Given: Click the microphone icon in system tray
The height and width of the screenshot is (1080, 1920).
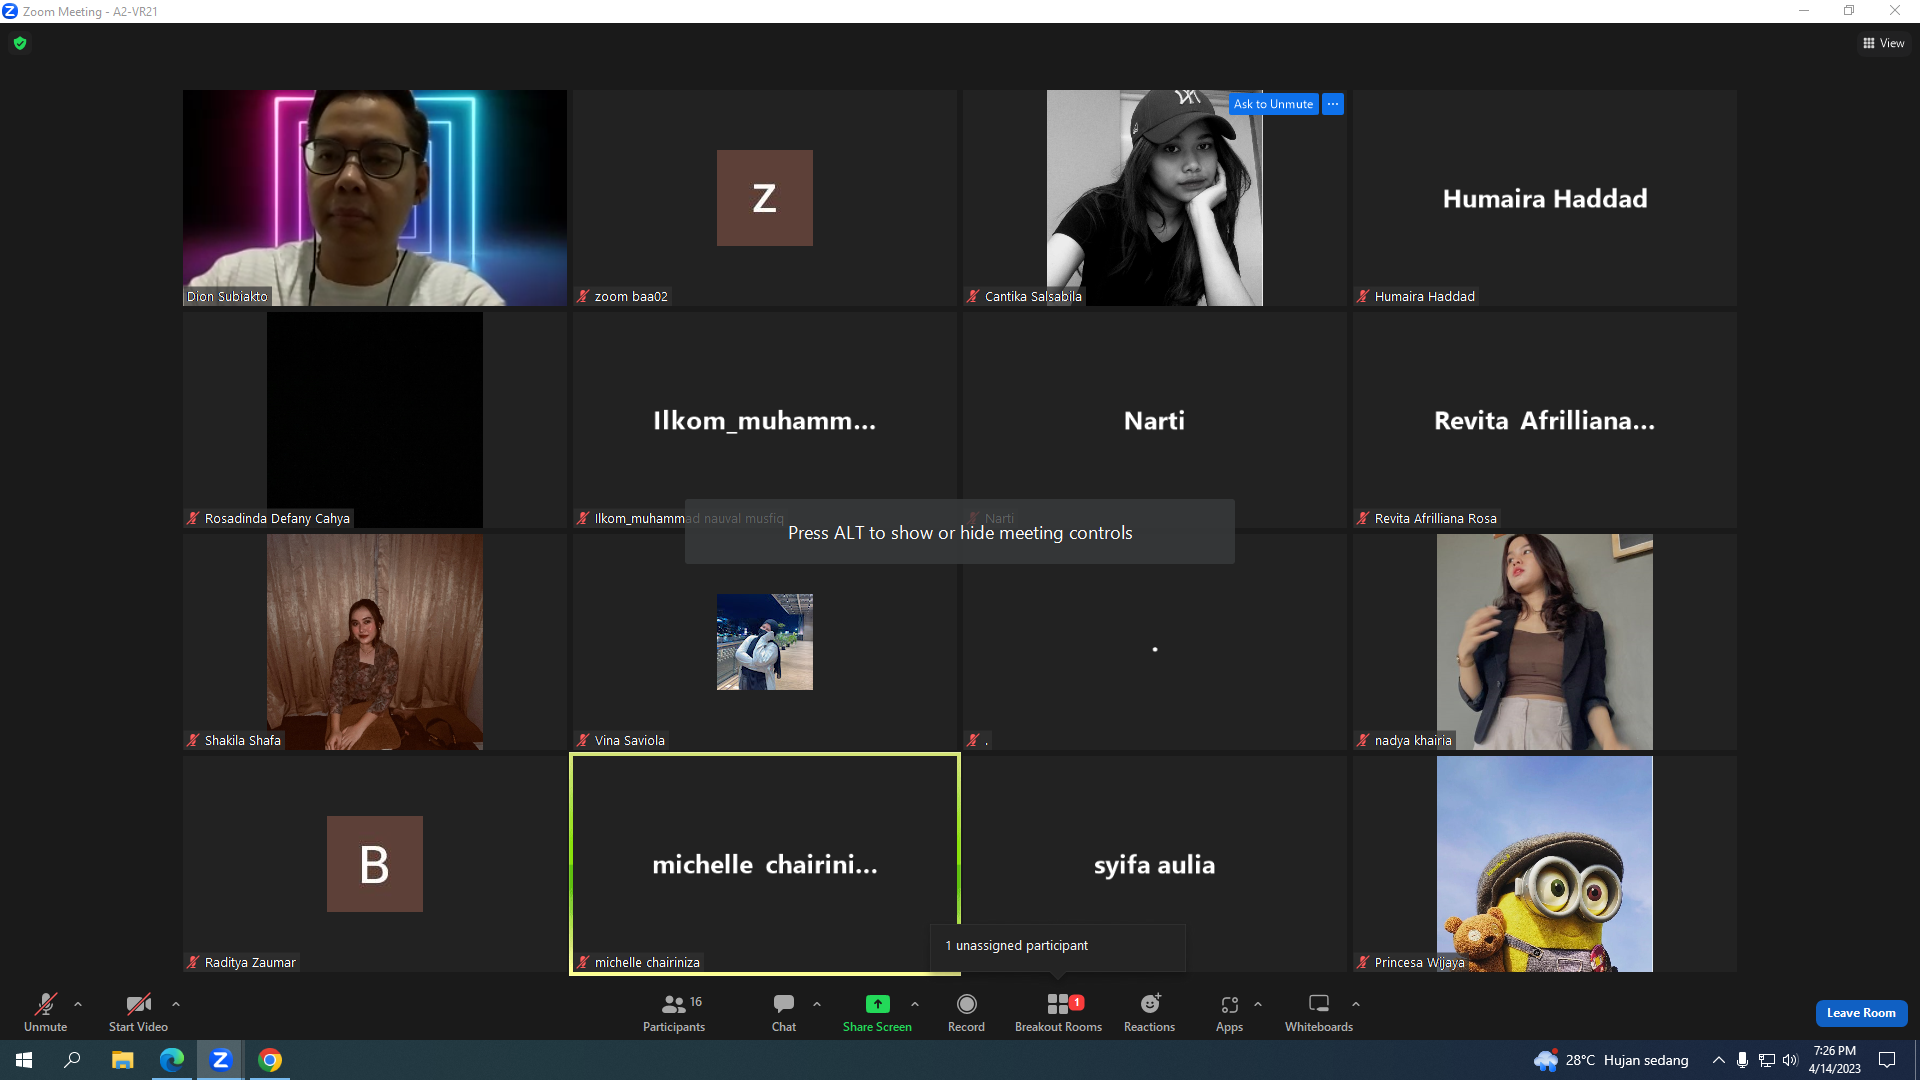Looking at the screenshot, I should coord(1743,1060).
